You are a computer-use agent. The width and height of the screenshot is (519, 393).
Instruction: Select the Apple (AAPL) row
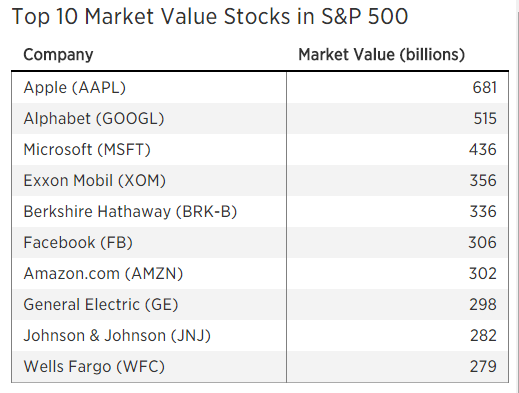[x=260, y=88]
